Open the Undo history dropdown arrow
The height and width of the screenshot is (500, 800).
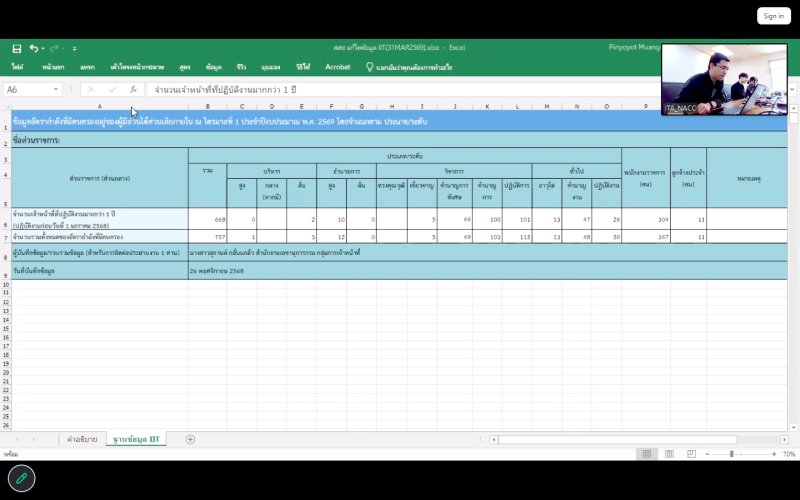click(x=44, y=48)
